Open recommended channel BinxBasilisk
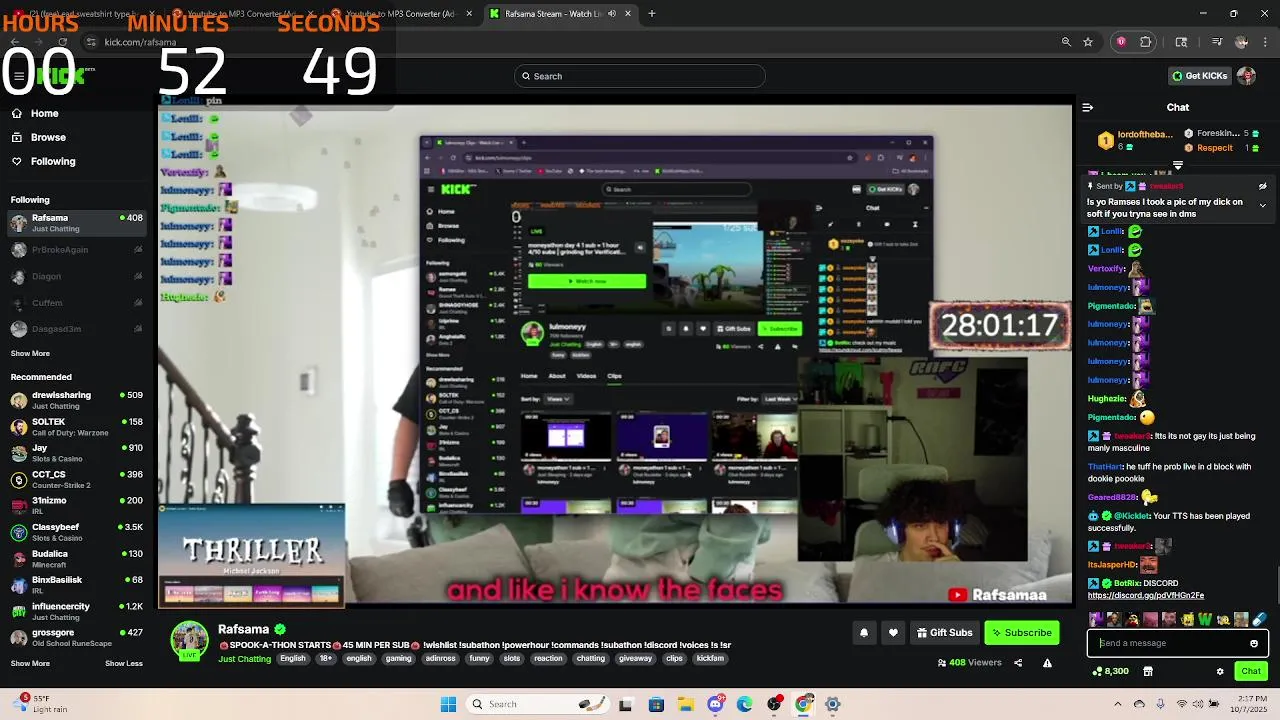The width and height of the screenshot is (1280, 720). [x=77, y=585]
